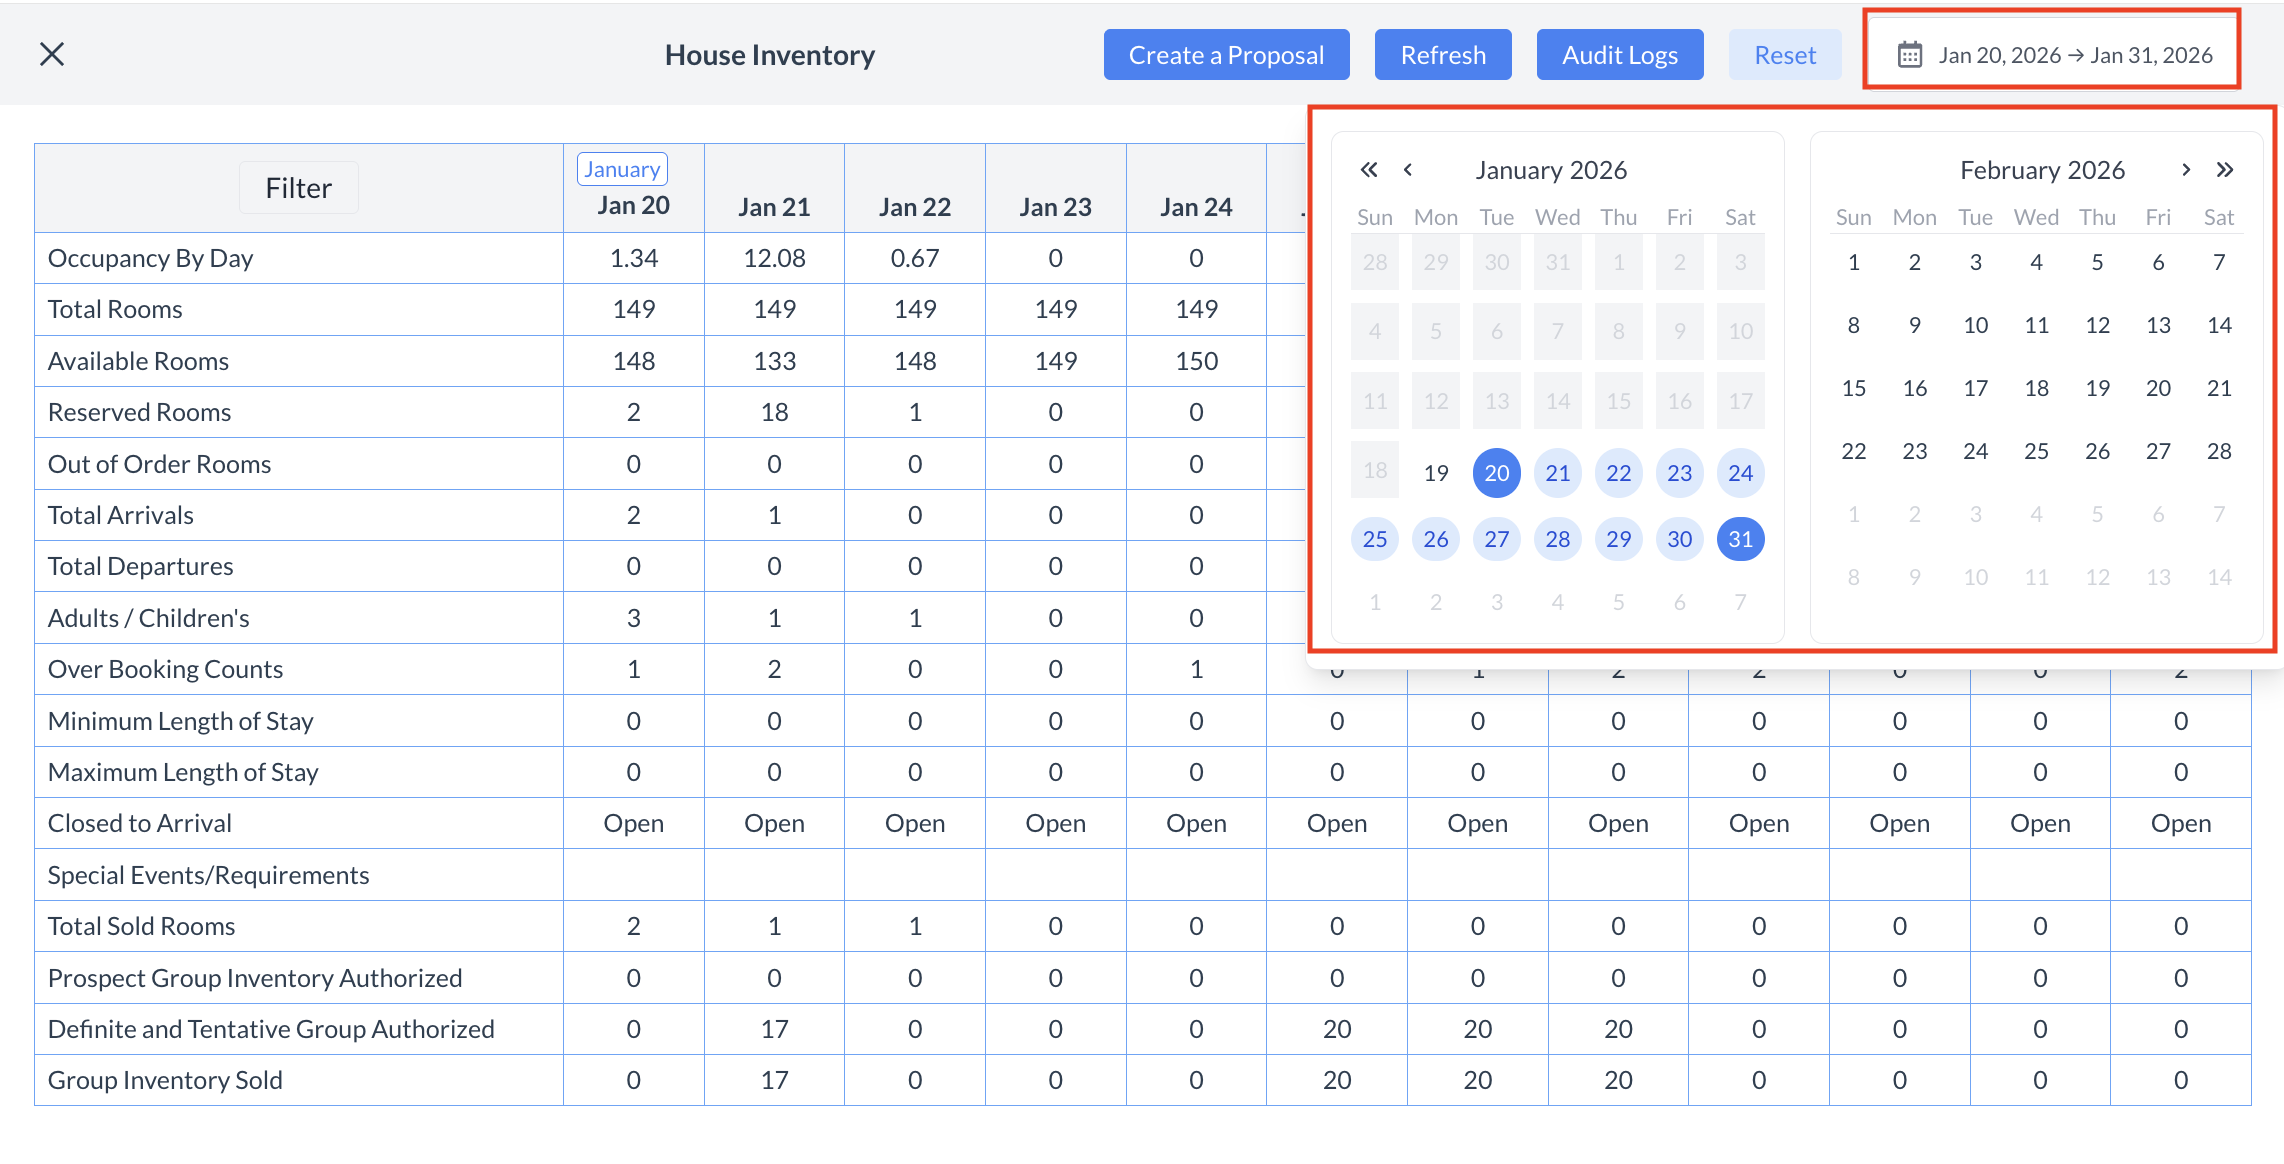Select January 19 in the calendar

point(1436,473)
